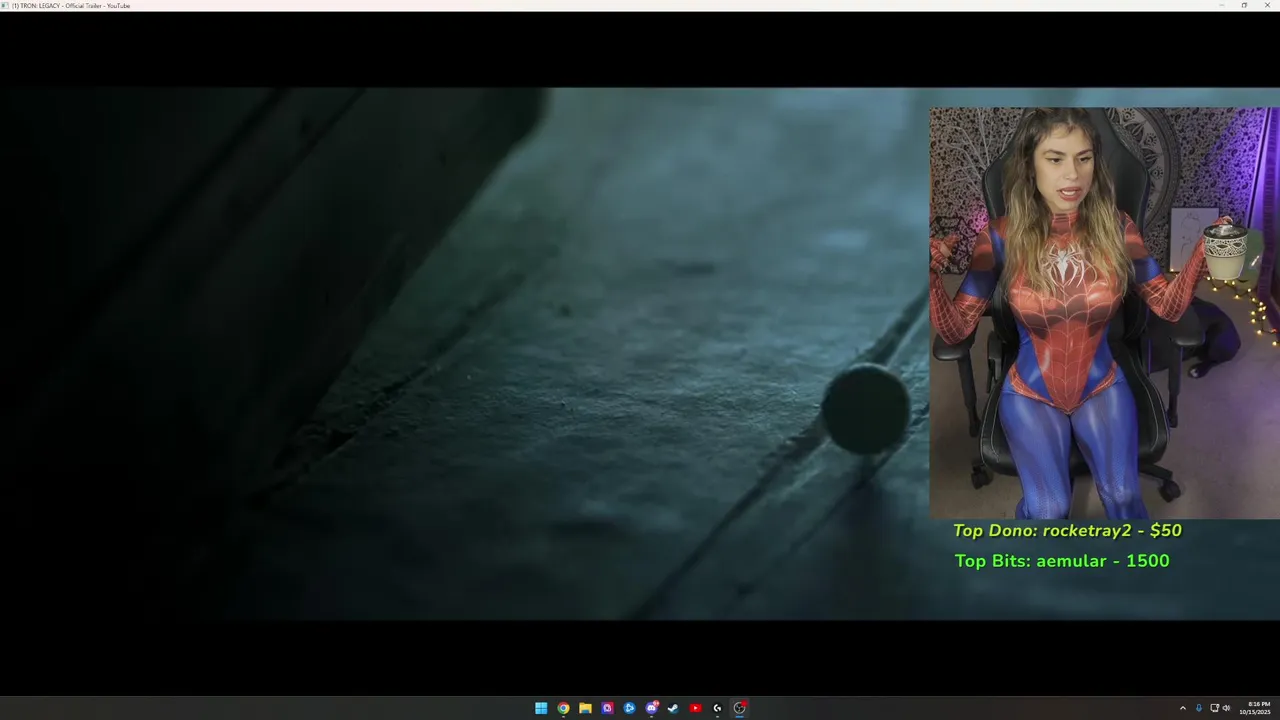Expand the hidden system tray icons chevron

coord(1183,708)
